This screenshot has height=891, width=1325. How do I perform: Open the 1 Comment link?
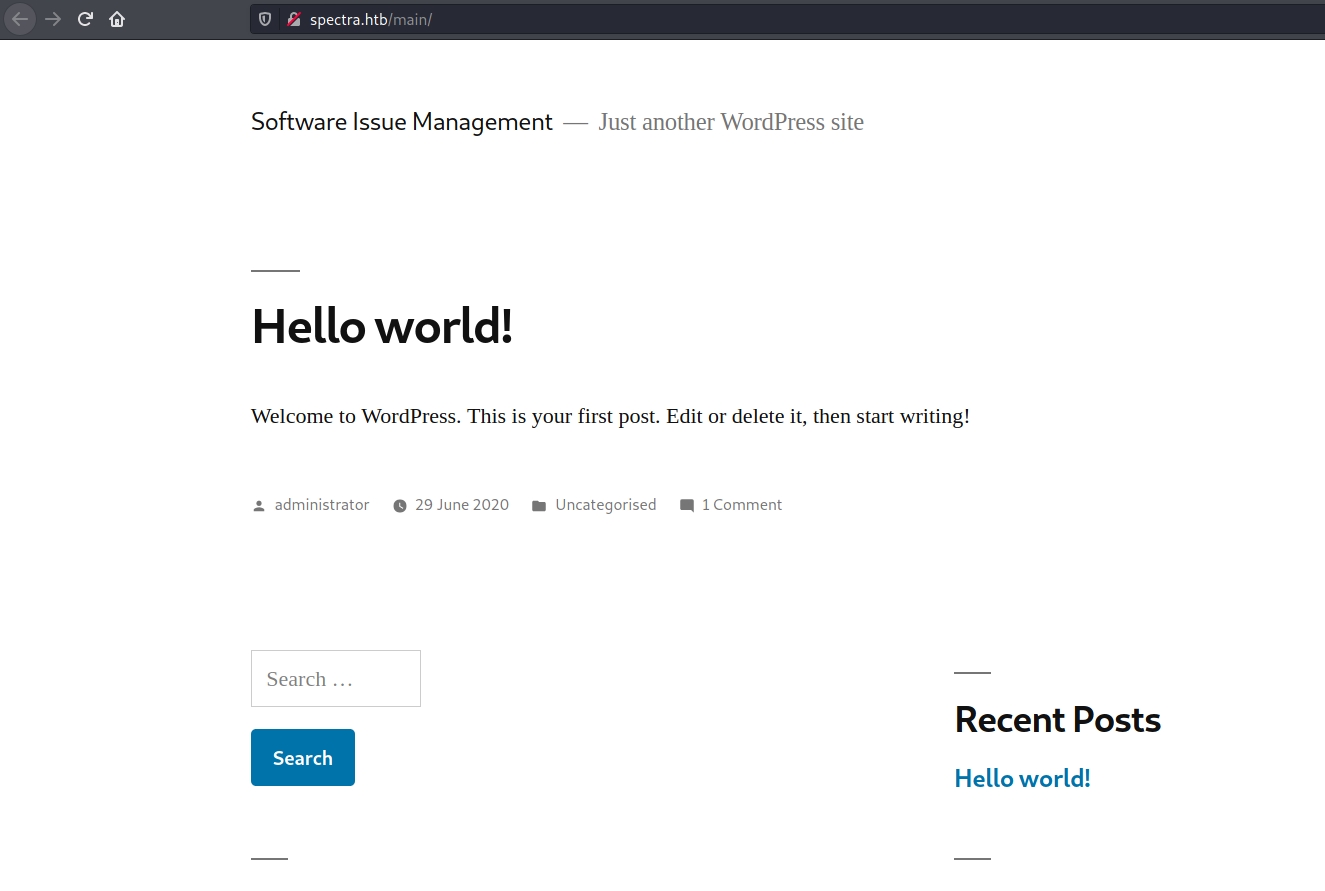[x=741, y=505]
